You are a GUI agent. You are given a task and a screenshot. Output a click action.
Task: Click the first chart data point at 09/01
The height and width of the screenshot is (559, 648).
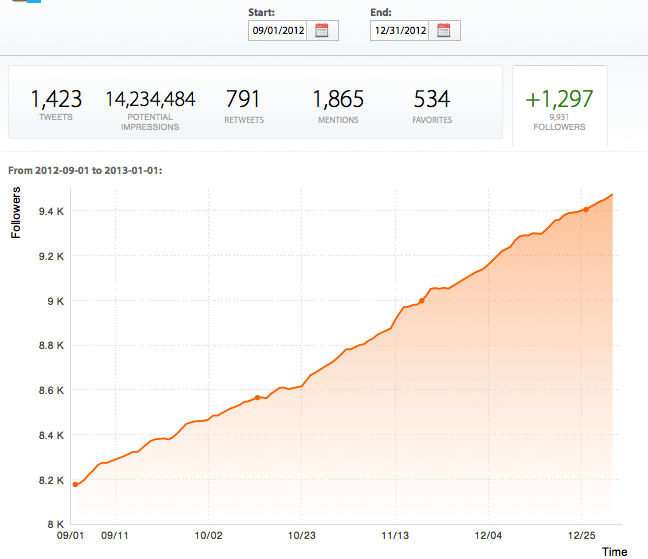[x=75, y=484]
